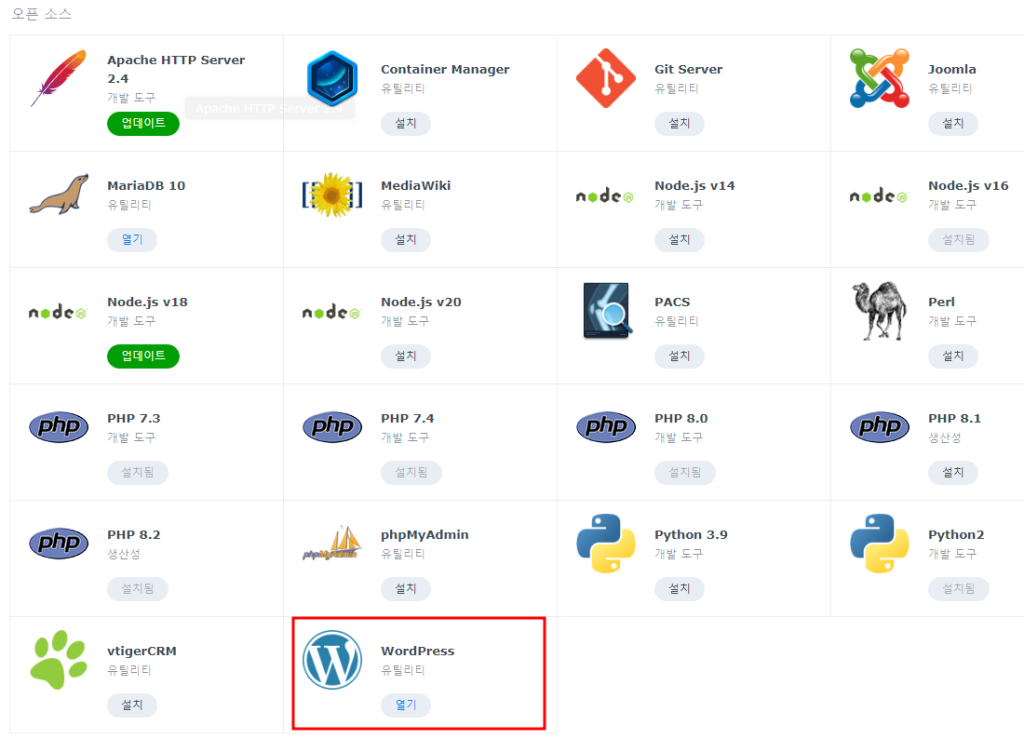The image size is (1024, 739).
Task: Click 설치됨 button under Python2
Action: click(x=959, y=589)
